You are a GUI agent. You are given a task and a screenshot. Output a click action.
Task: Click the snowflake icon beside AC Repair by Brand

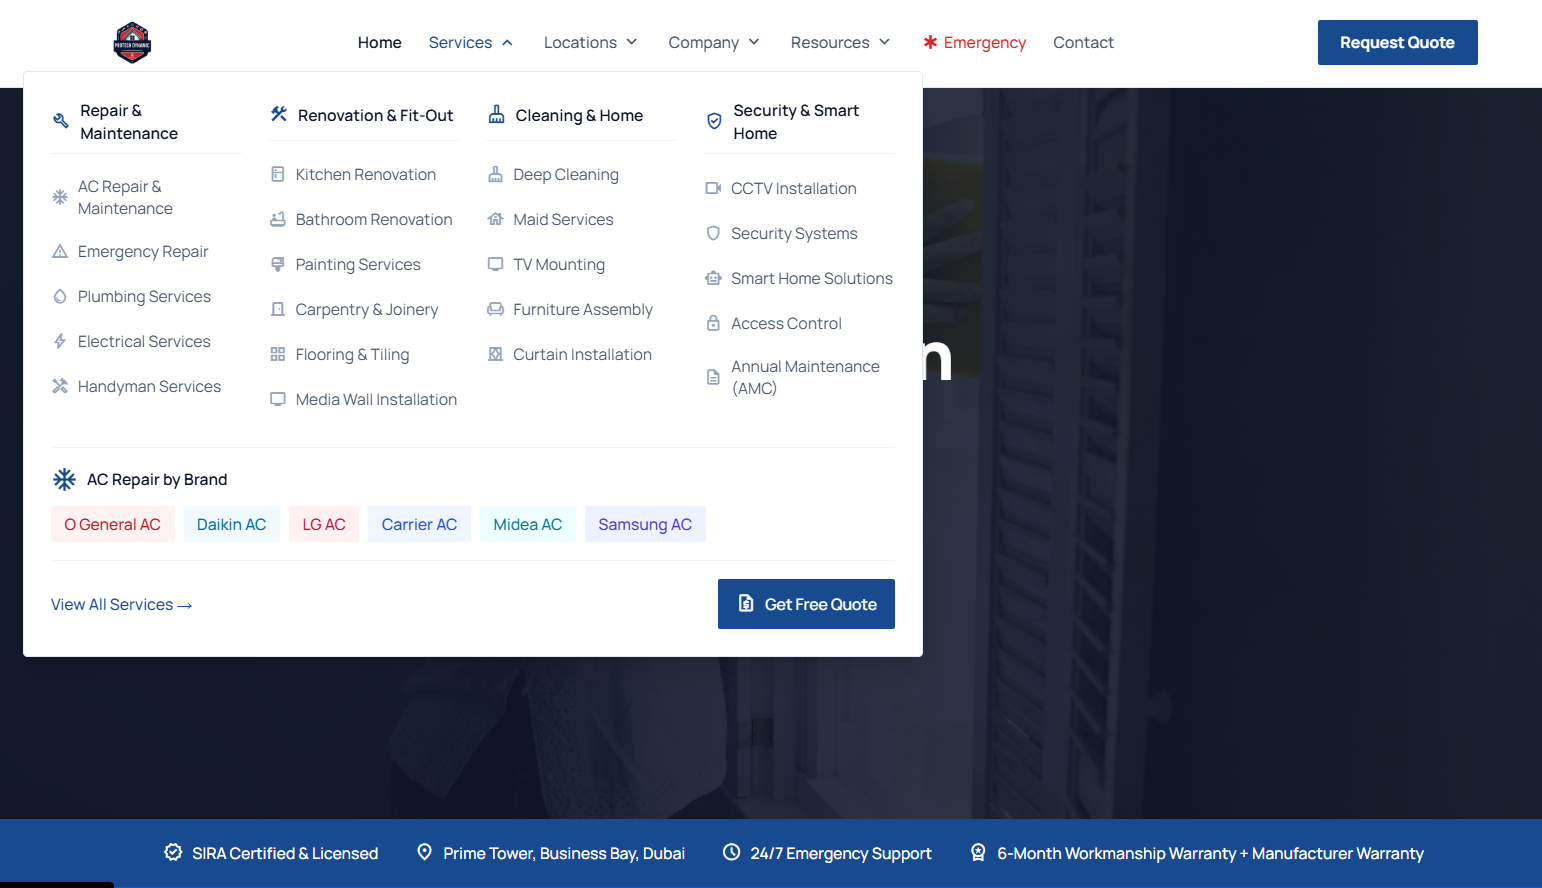tap(64, 479)
